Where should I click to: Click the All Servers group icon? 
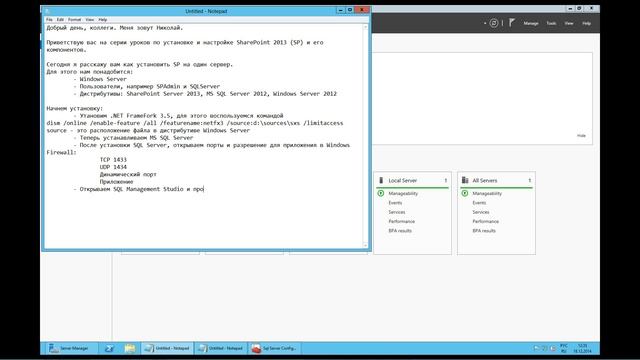pos(465,180)
